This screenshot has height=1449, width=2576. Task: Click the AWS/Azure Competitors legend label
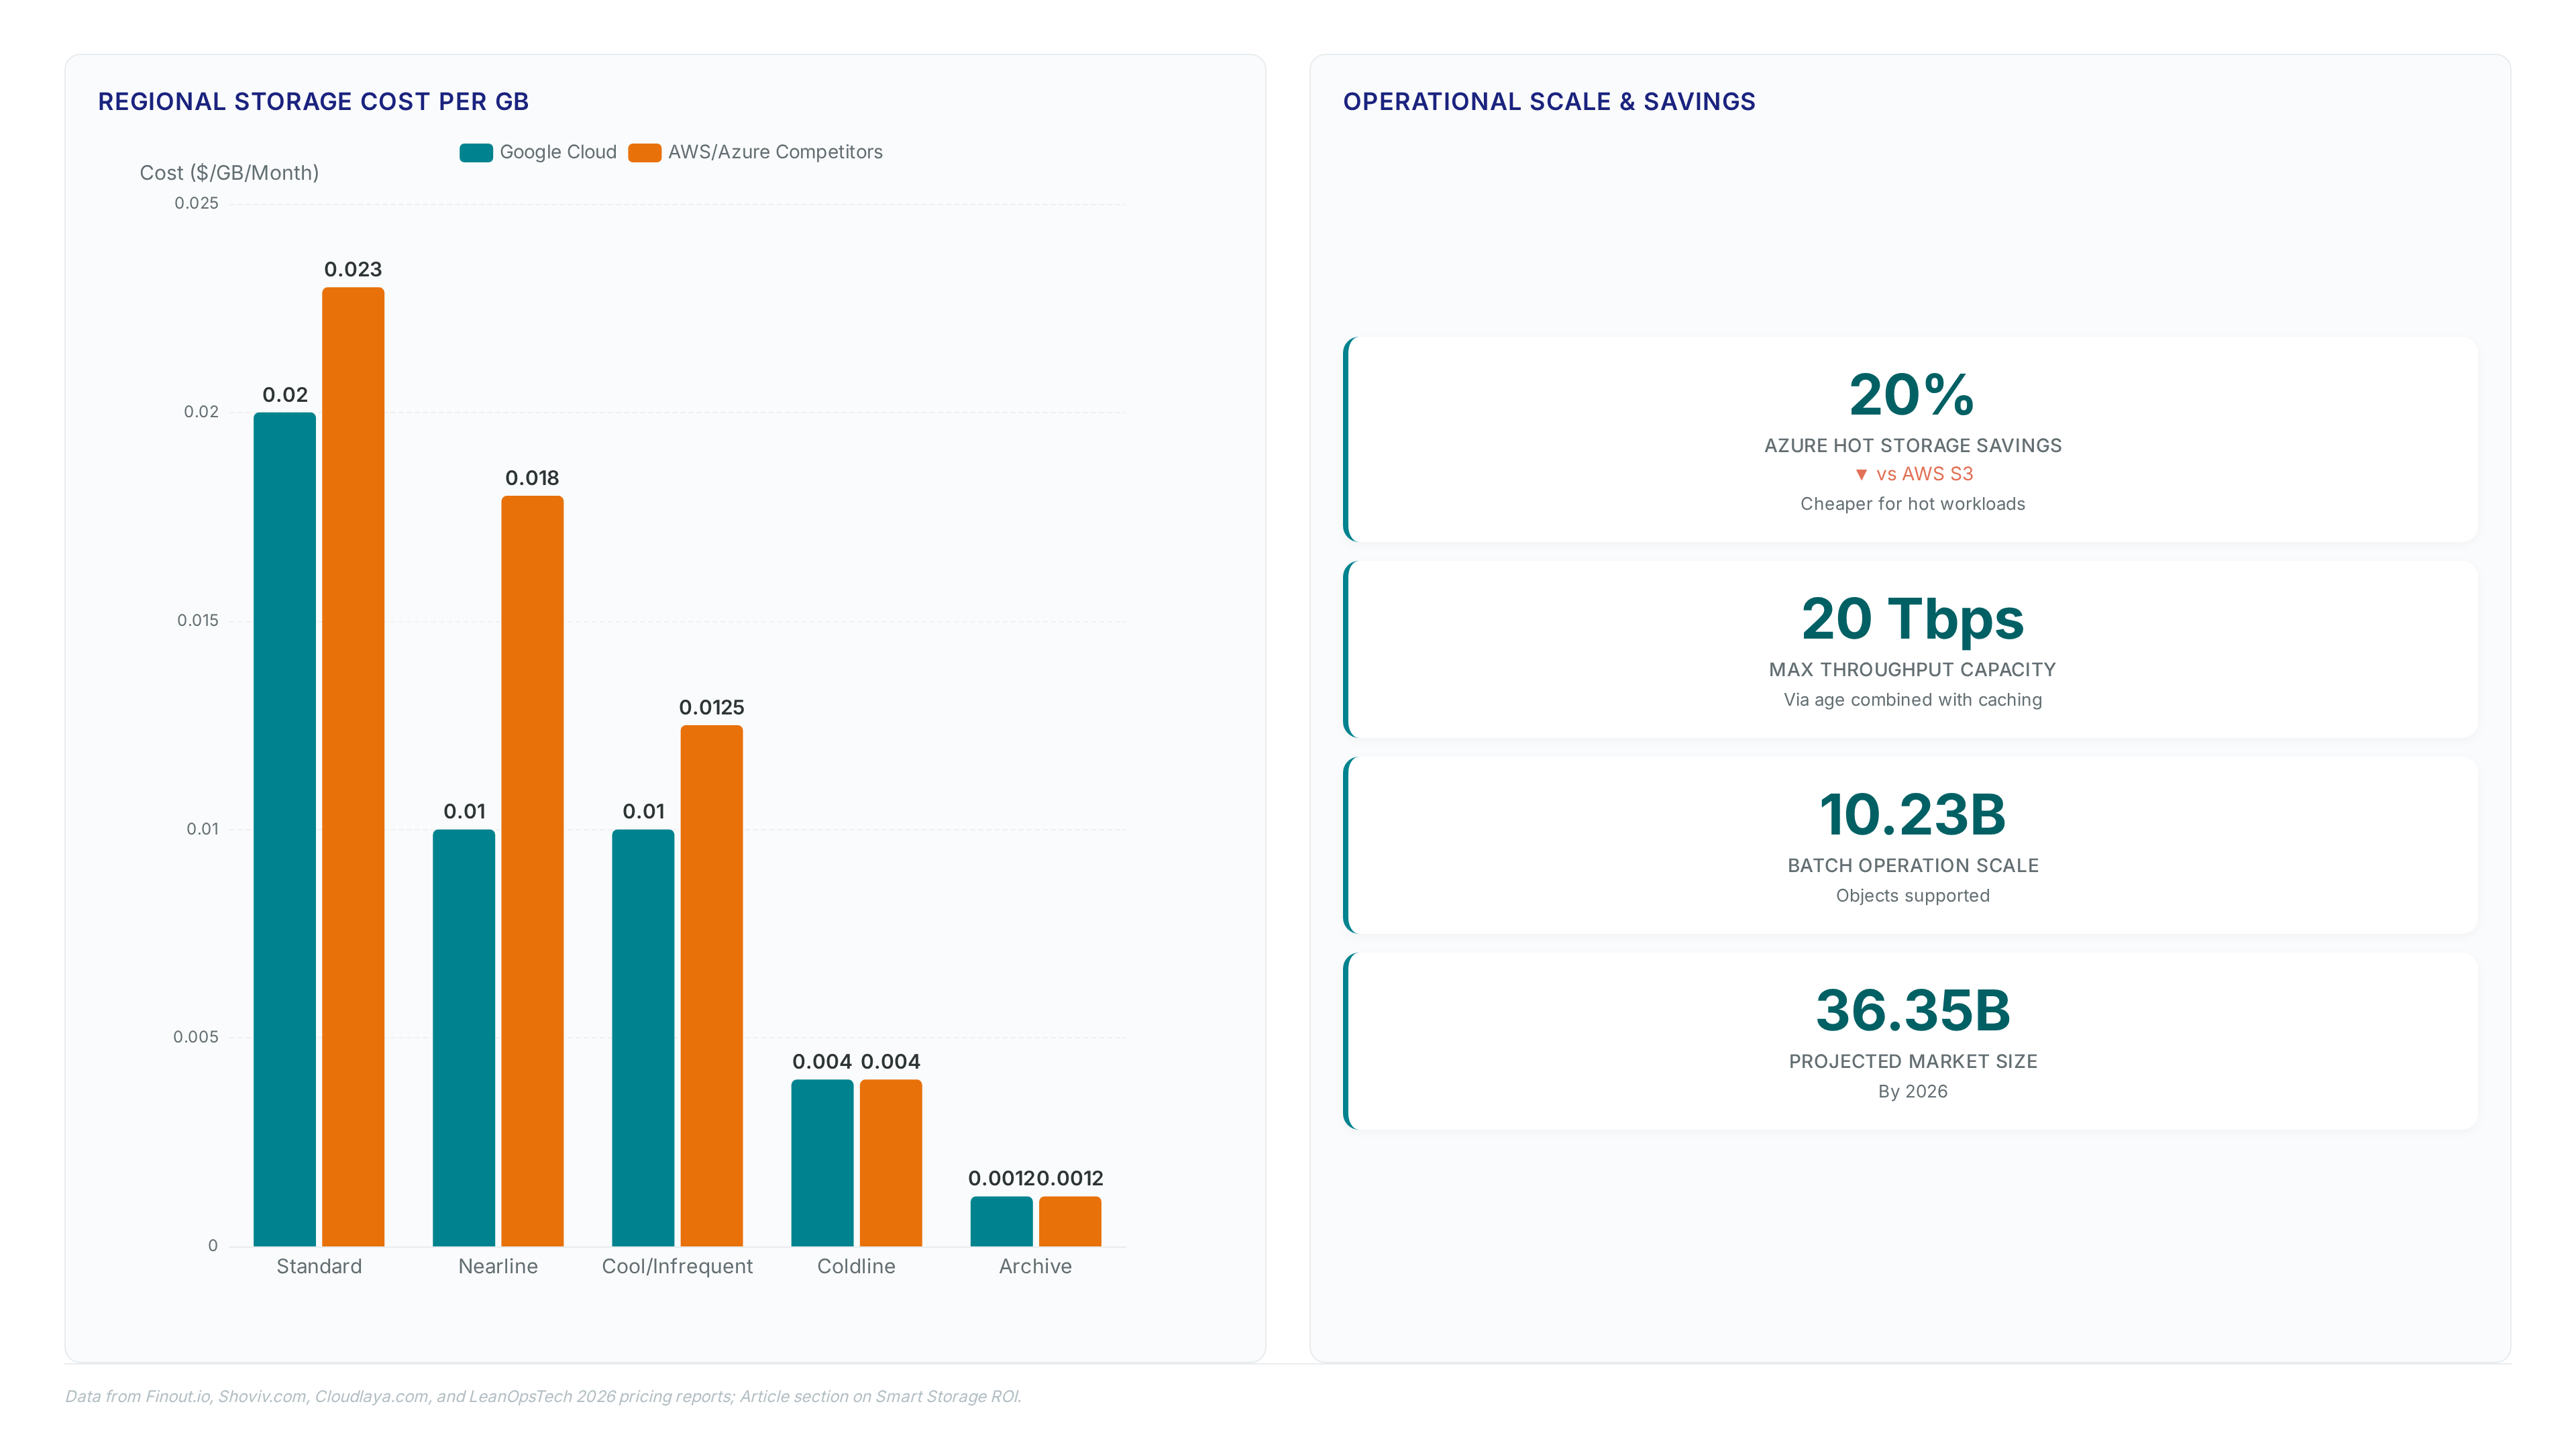775,152
